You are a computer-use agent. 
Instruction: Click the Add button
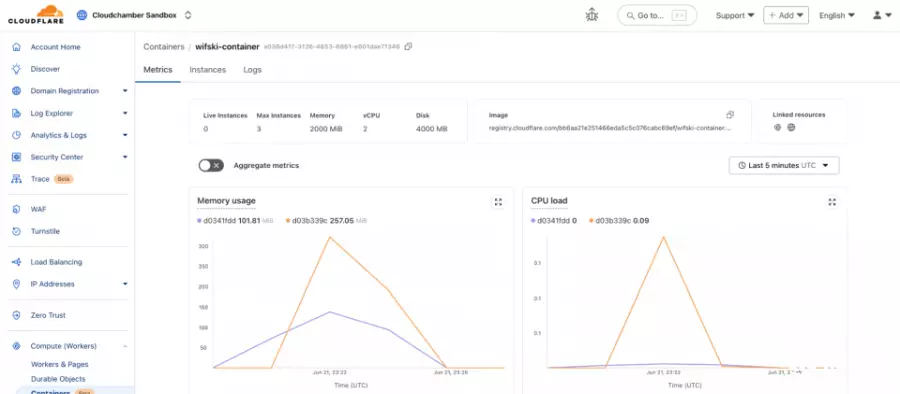pos(786,16)
